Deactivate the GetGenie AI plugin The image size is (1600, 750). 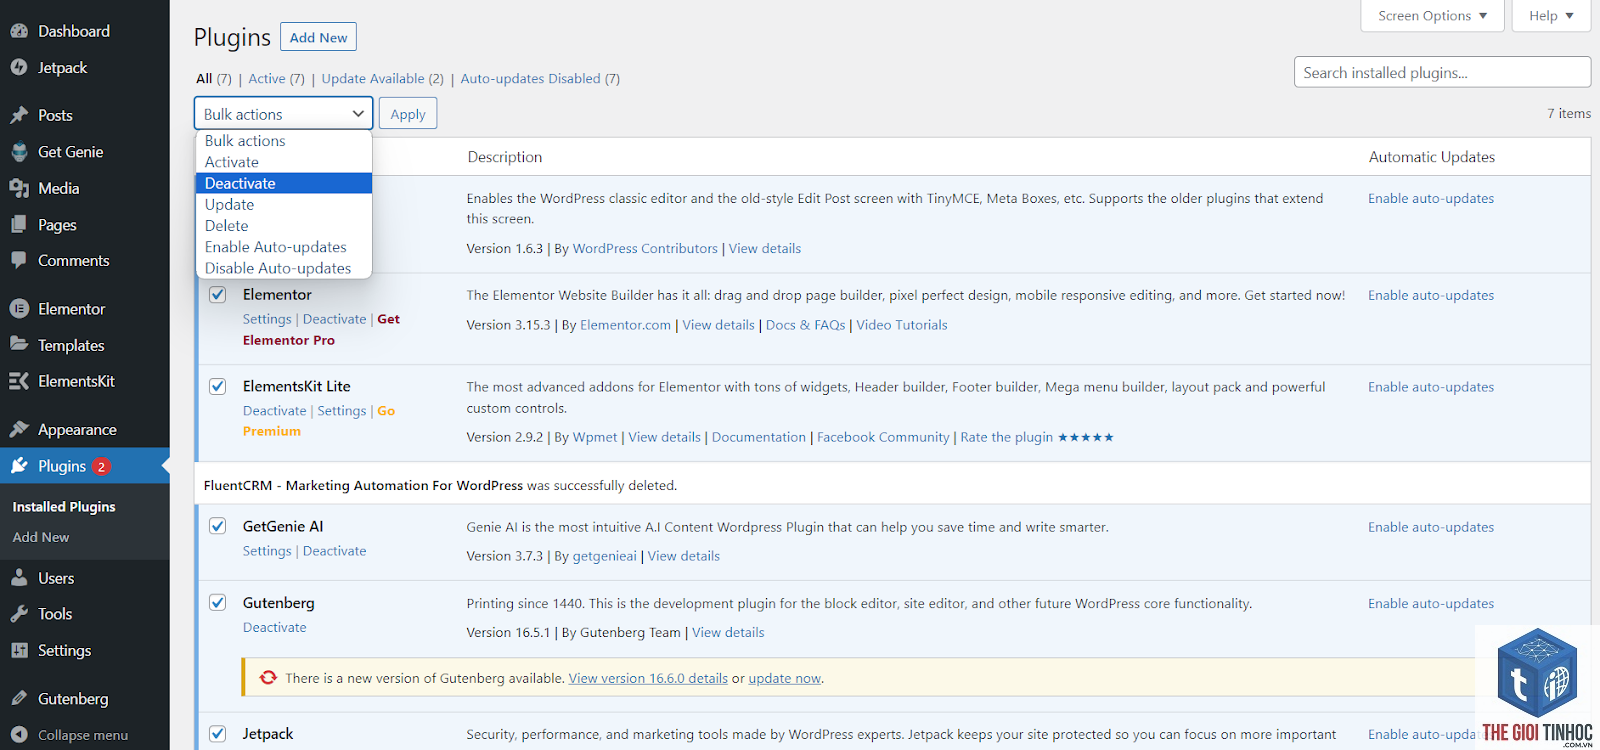(x=334, y=551)
